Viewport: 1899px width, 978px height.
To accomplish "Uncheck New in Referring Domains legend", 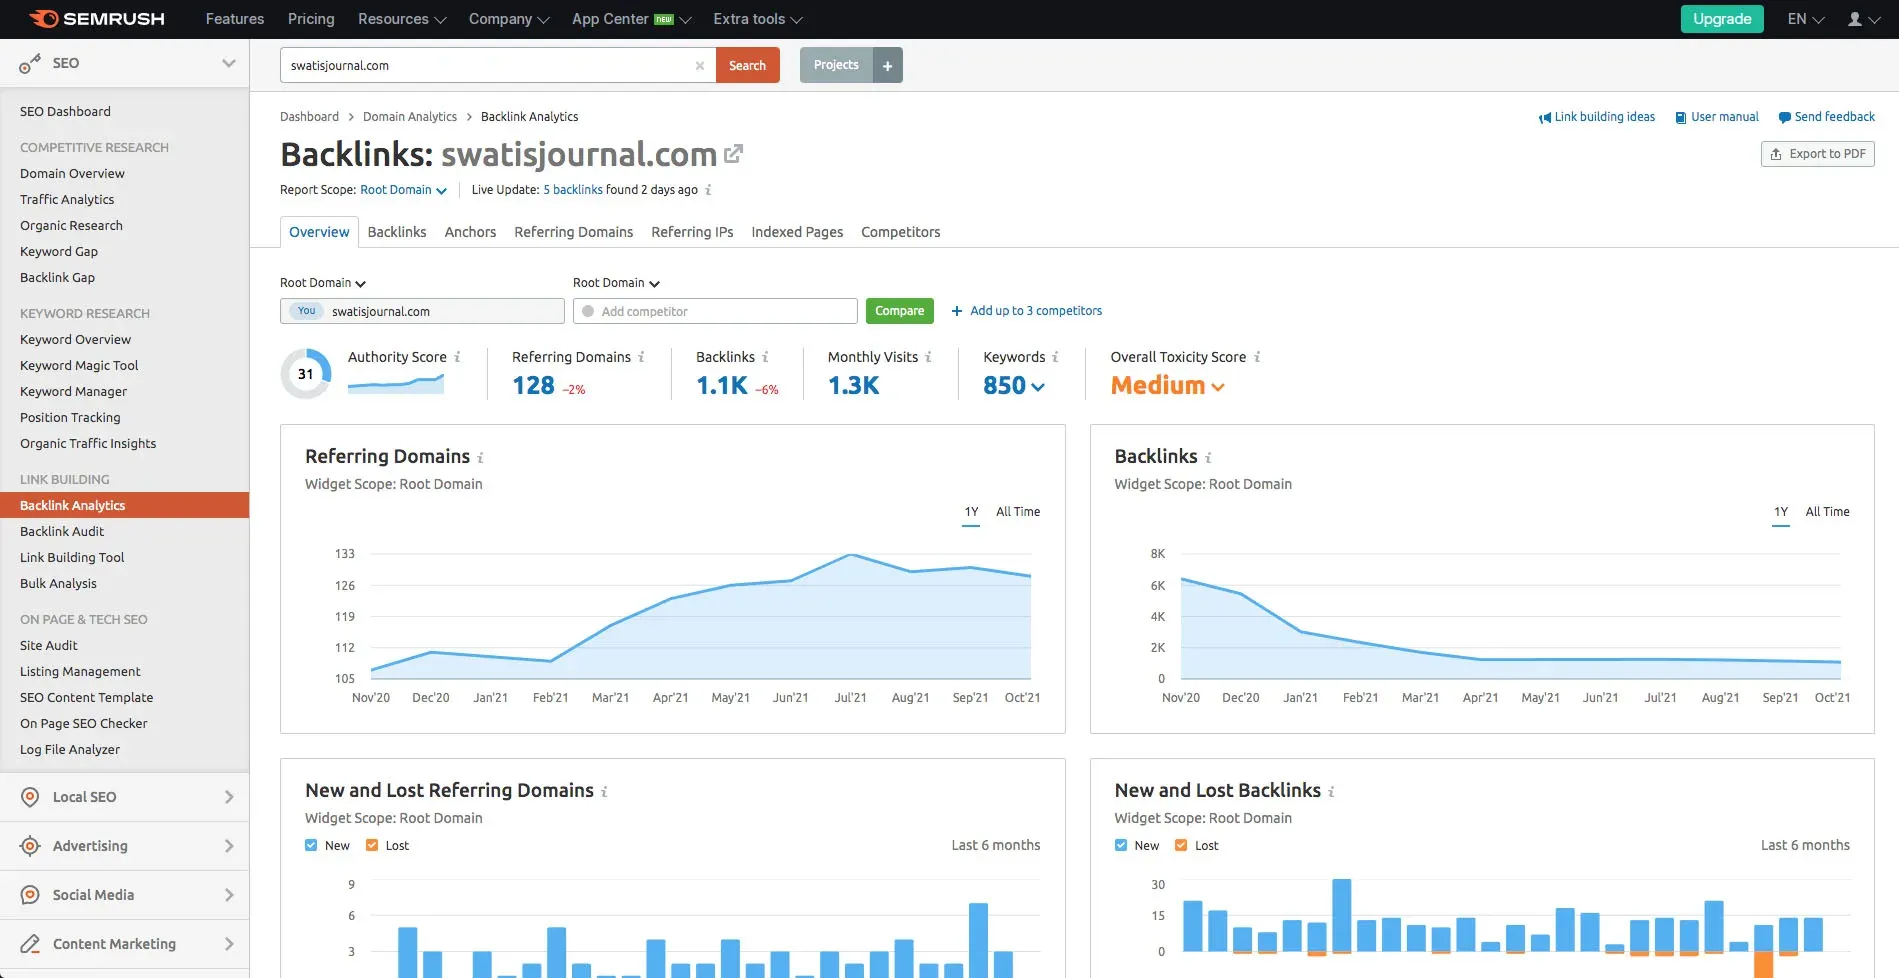I will [x=311, y=845].
